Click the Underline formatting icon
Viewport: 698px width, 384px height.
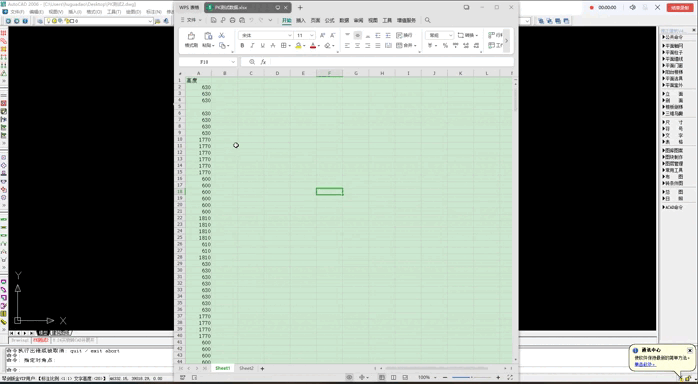coord(263,45)
